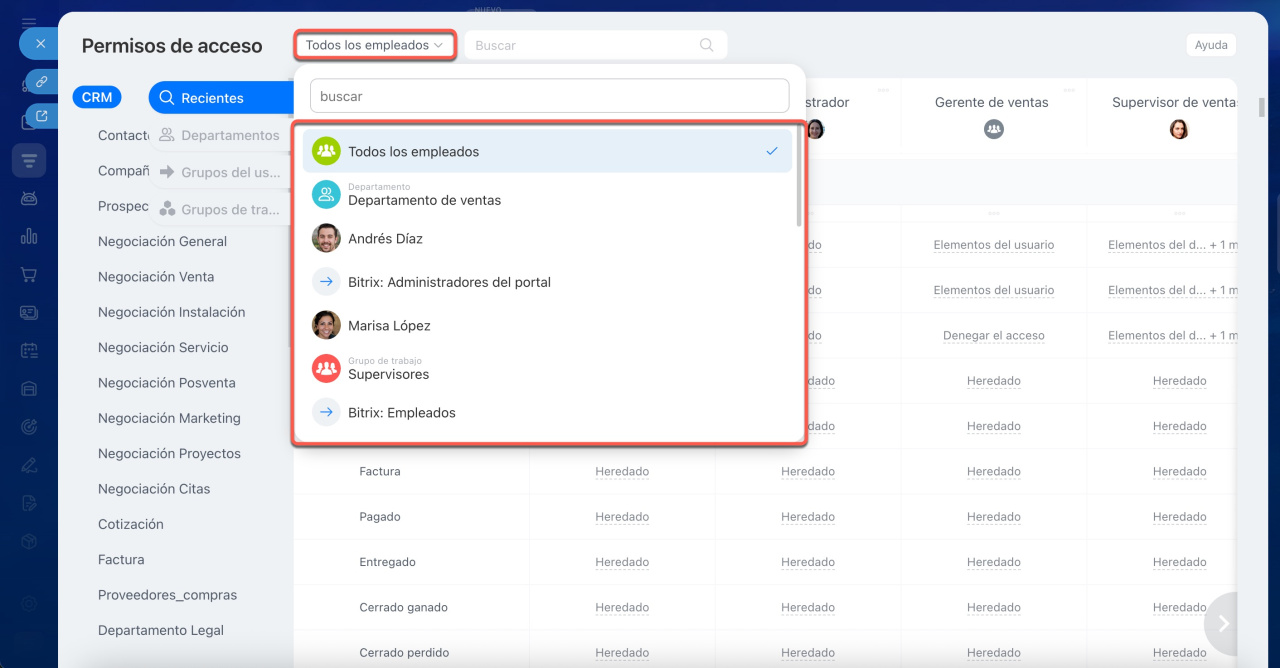This screenshot has width=1280, height=668.
Task: Click the close X button at top left
Action: [x=40, y=44]
